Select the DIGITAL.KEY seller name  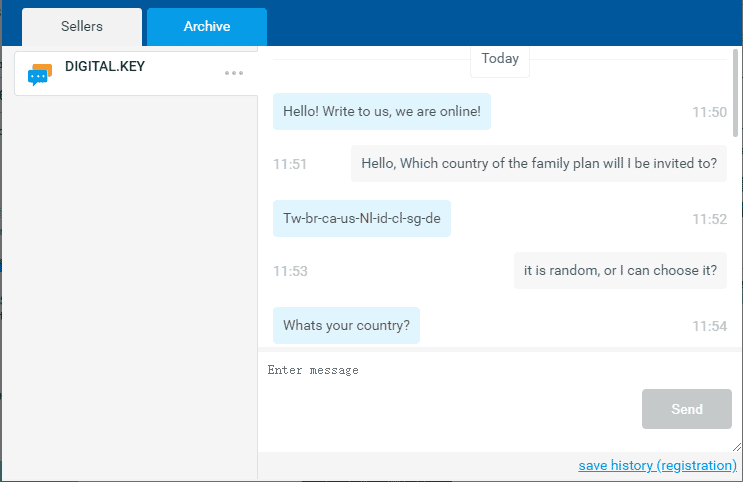[x=104, y=66]
